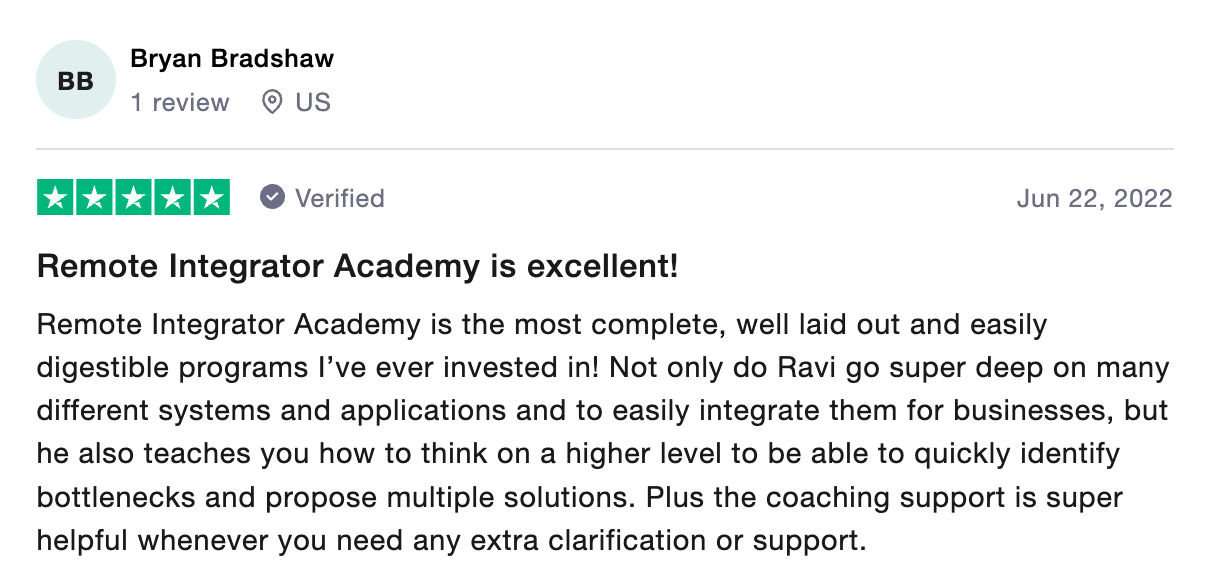Click the location pin icon
1214x588 pixels.
[x=271, y=102]
